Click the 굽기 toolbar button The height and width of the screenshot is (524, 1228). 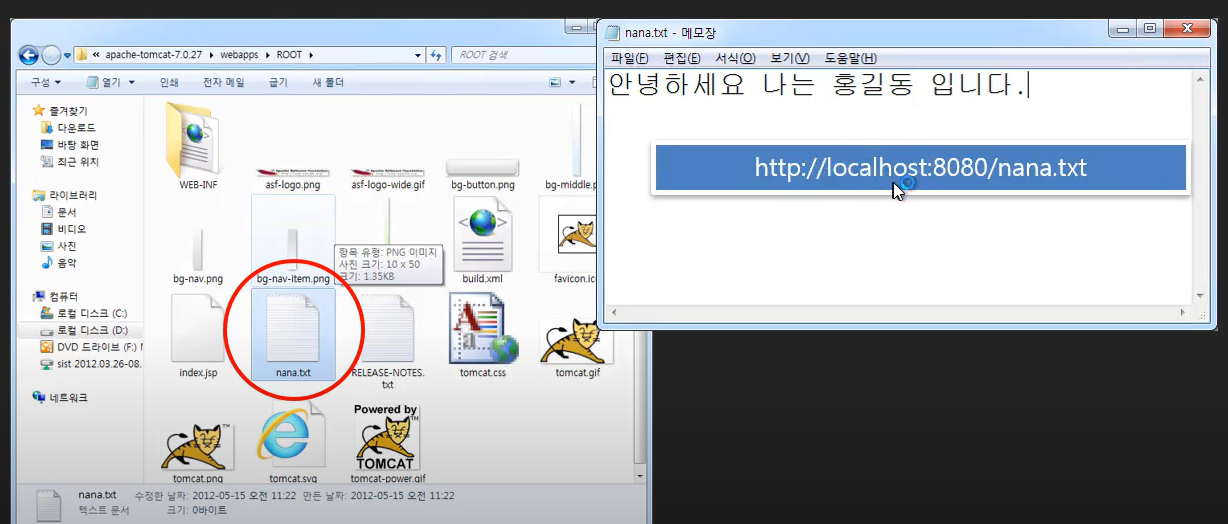278,82
